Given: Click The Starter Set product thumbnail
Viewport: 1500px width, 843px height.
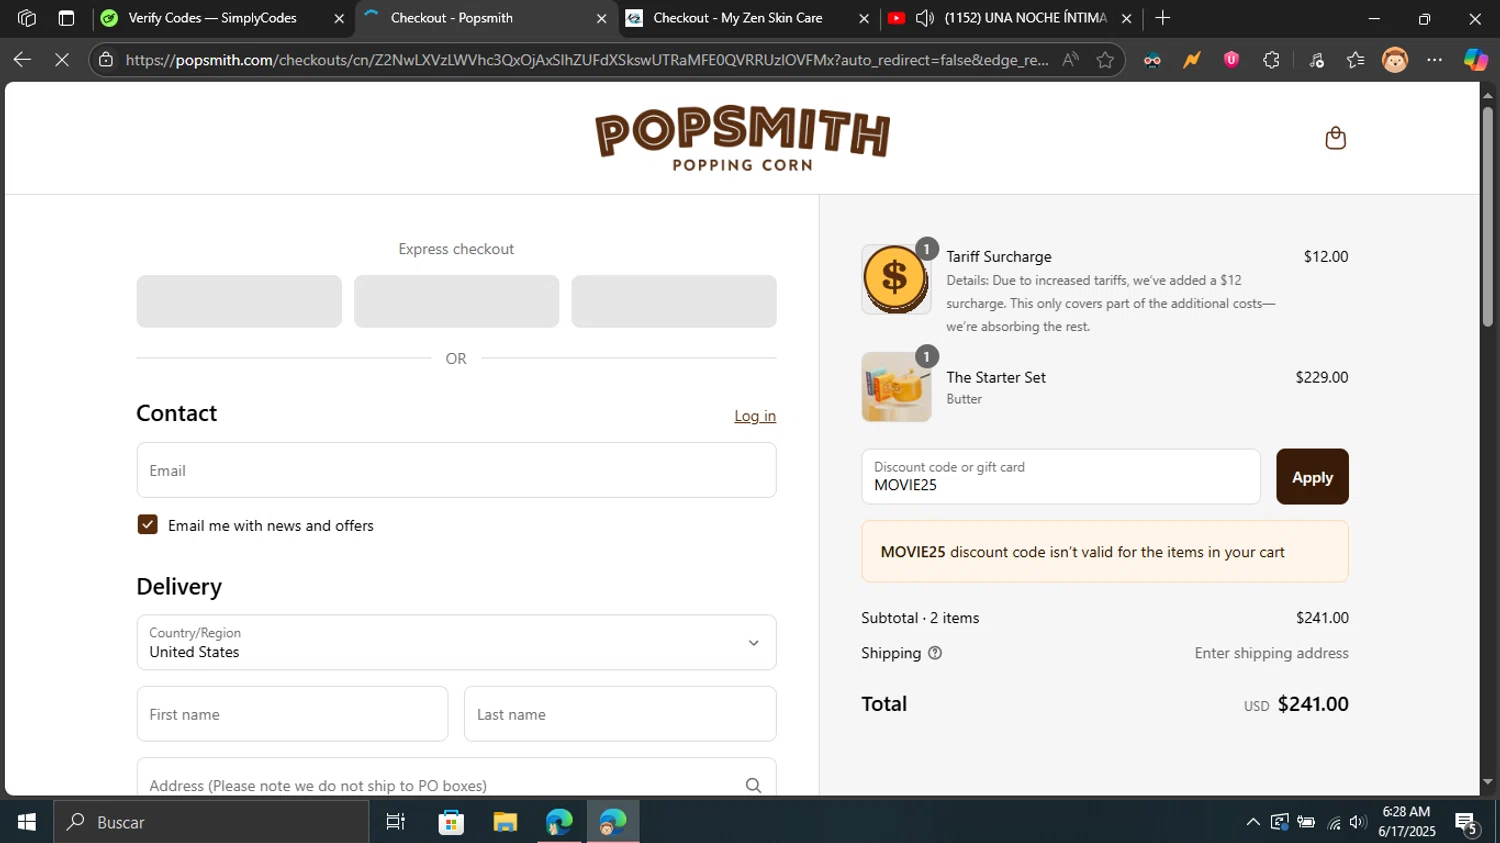Looking at the screenshot, I should (x=896, y=387).
